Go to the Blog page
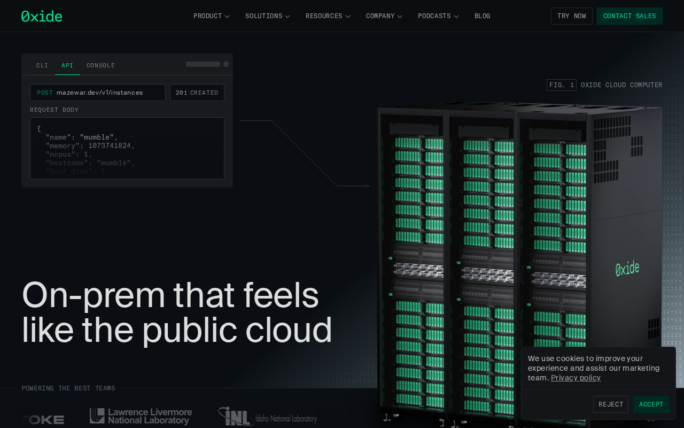This screenshot has width=684, height=428. point(482,16)
